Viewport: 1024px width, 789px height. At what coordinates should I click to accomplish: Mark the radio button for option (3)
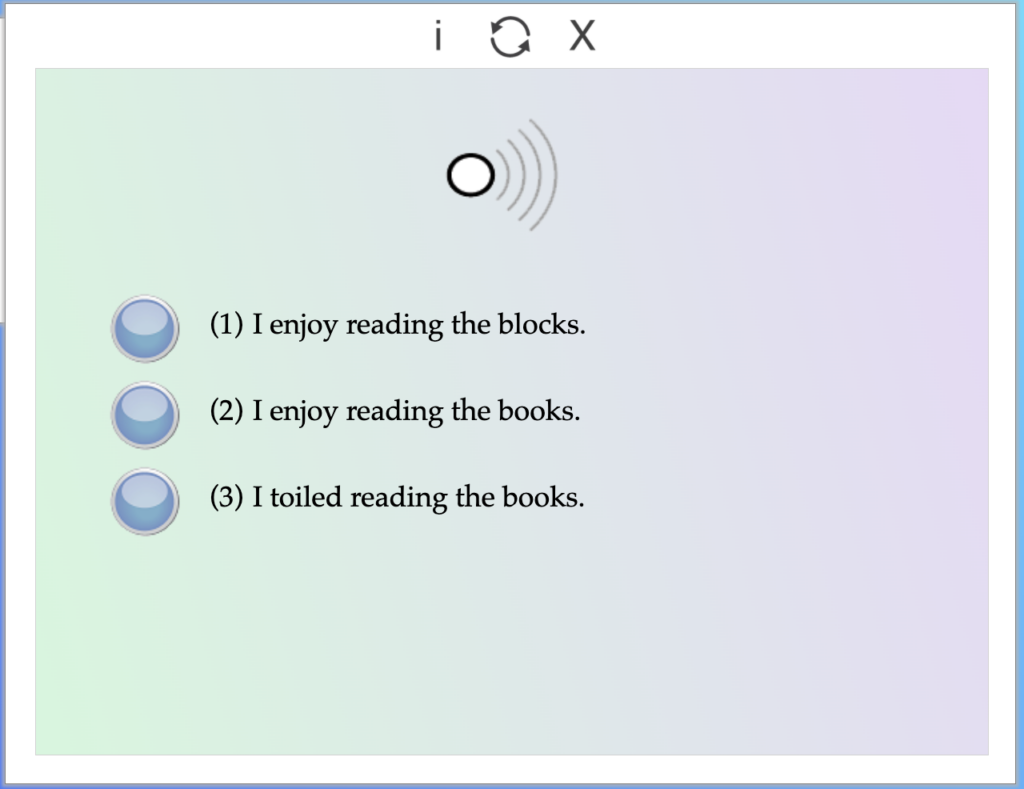click(145, 501)
